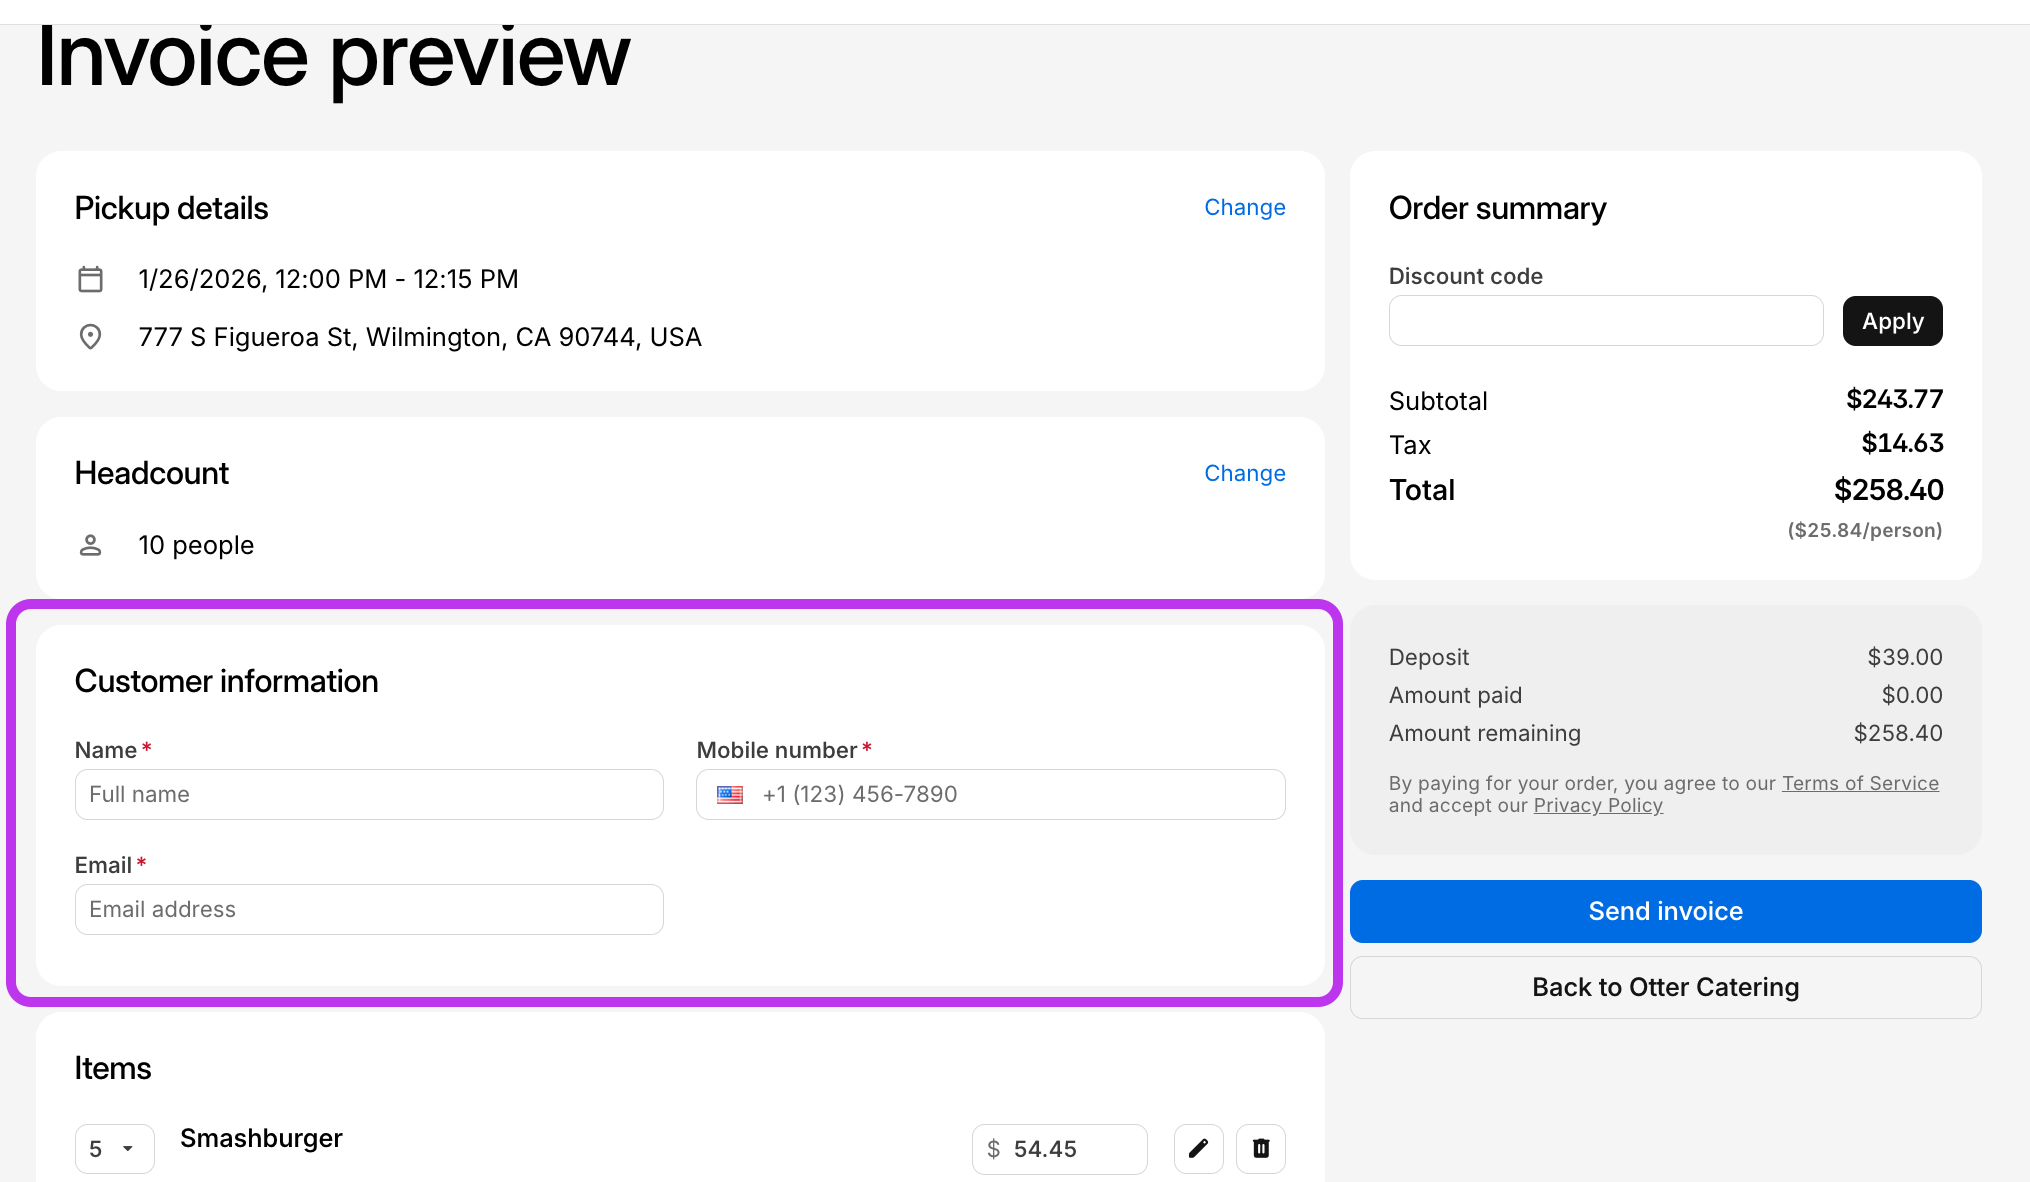Go back to Otter Catering
The height and width of the screenshot is (1182, 2030).
tap(1665, 987)
